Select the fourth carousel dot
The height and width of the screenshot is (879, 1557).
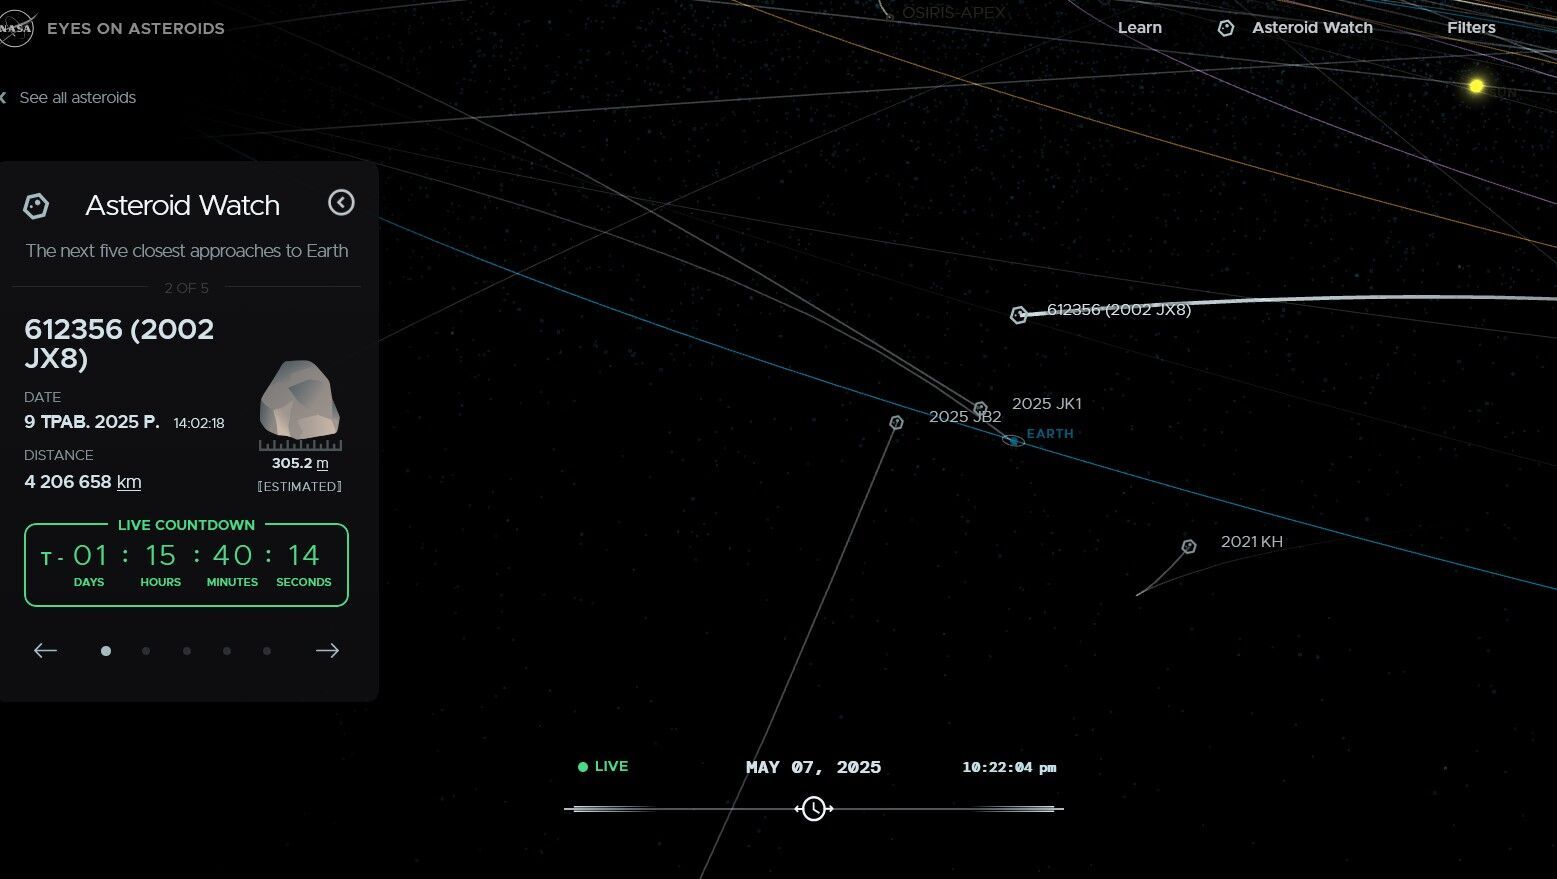coord(227,651)
